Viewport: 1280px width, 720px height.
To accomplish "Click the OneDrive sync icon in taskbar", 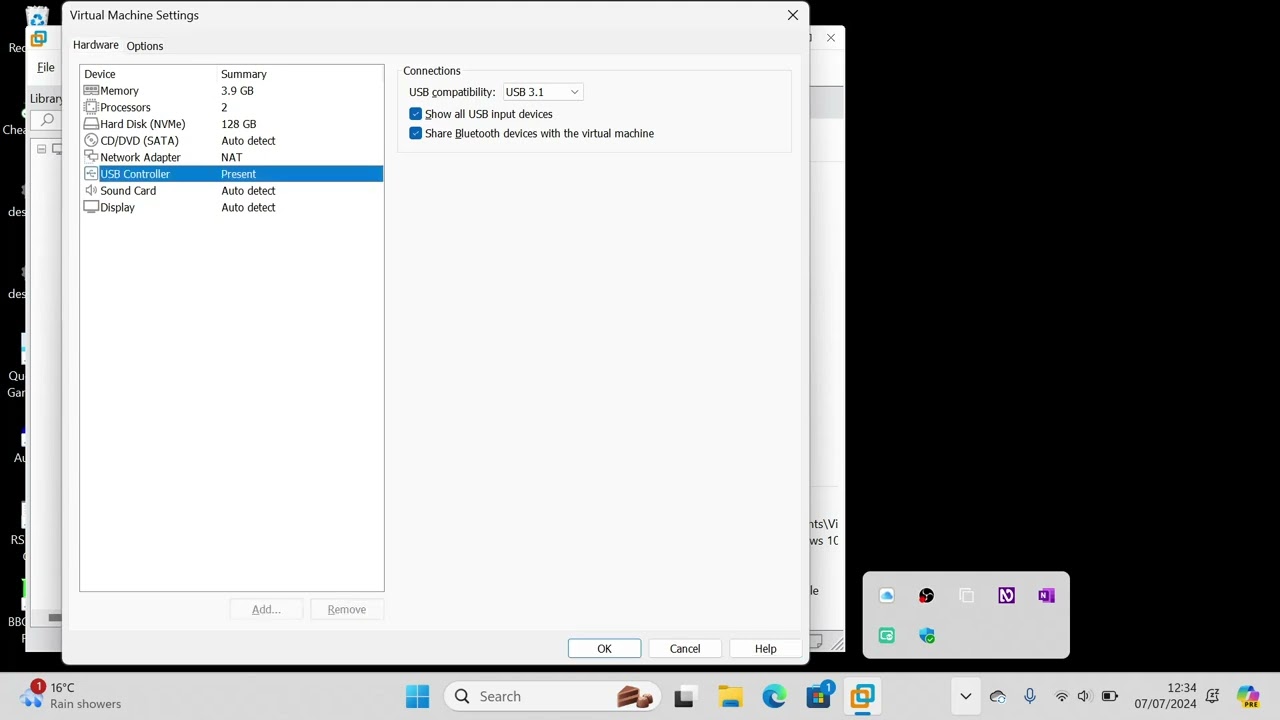I will (x=998, y=696).
